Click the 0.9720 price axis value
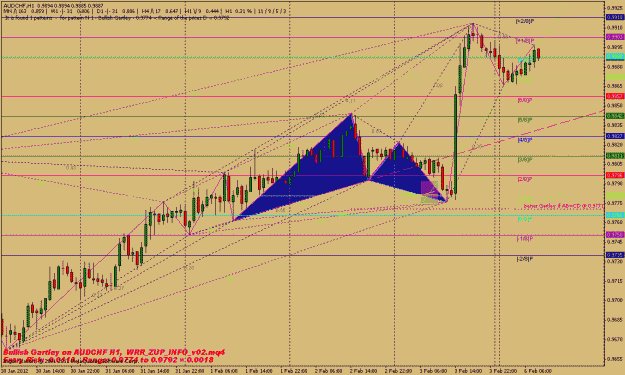 tap(615, 261)
